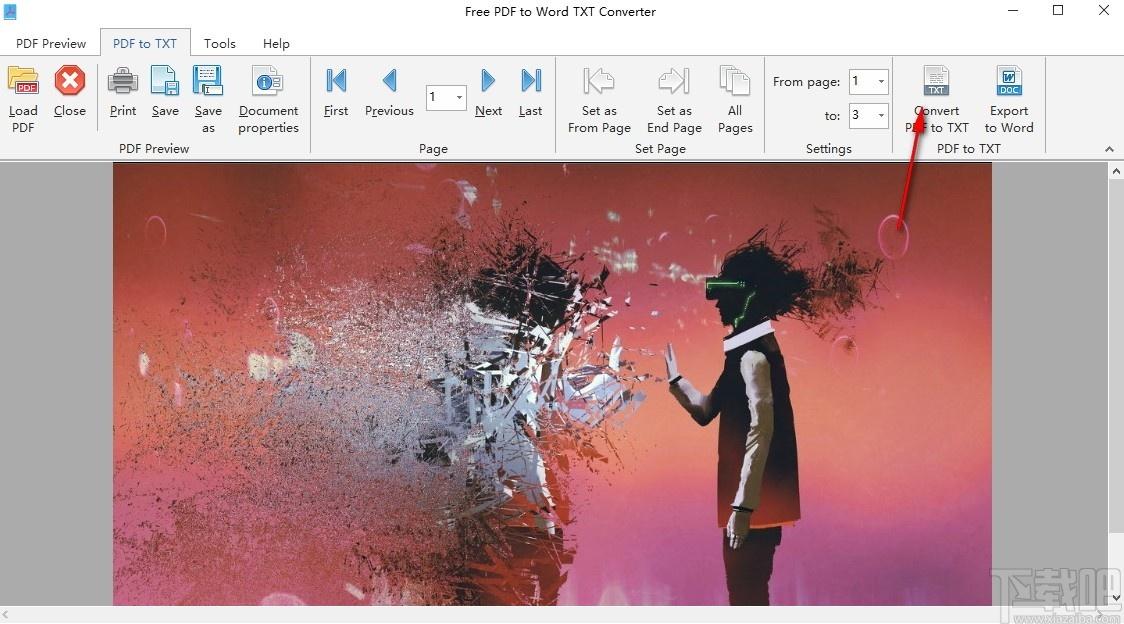
Task: Select All Pages
Action: point(735,98)
